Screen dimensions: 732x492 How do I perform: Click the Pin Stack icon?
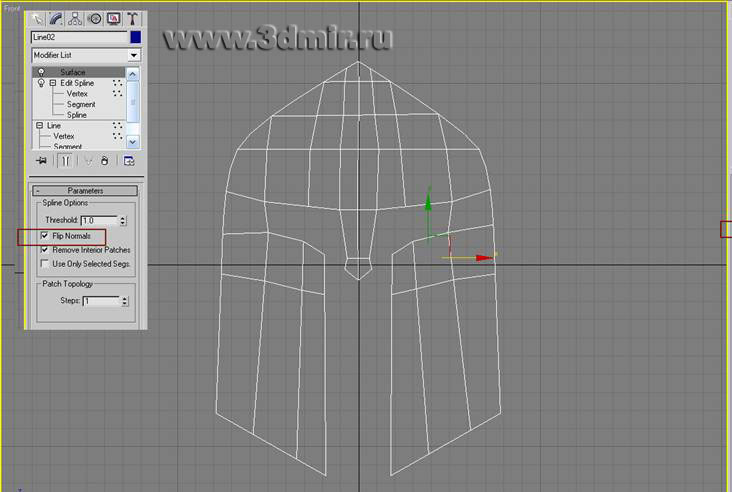[x=42, y=161]
